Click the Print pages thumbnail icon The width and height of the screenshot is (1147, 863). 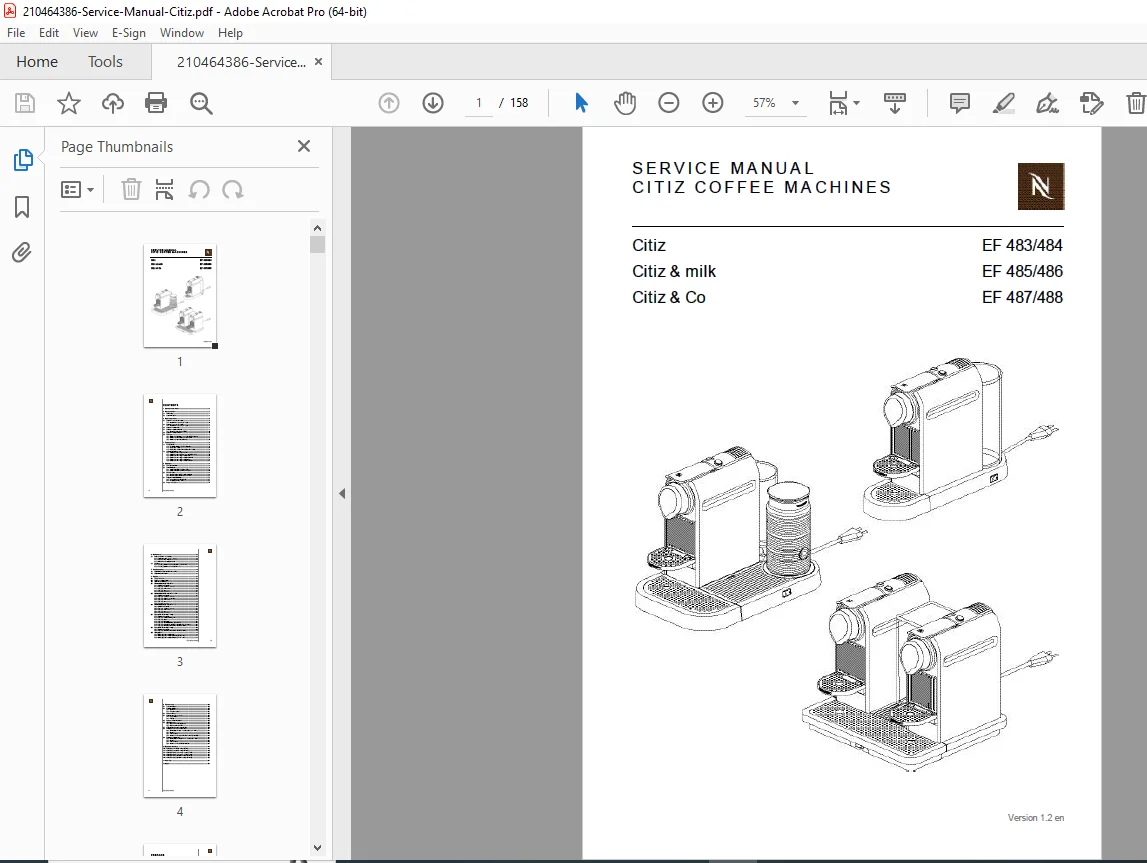pyautogui.click(x=165, y=189)
